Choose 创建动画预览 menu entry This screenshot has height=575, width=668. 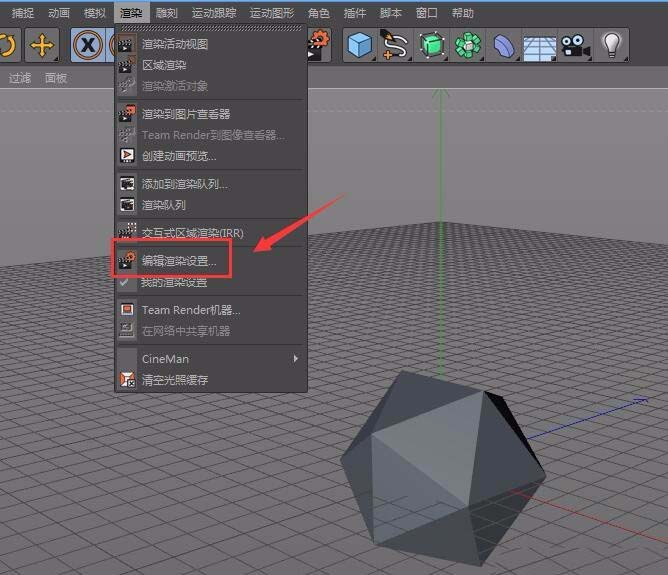pyautogui.click(x=211, y=156)
